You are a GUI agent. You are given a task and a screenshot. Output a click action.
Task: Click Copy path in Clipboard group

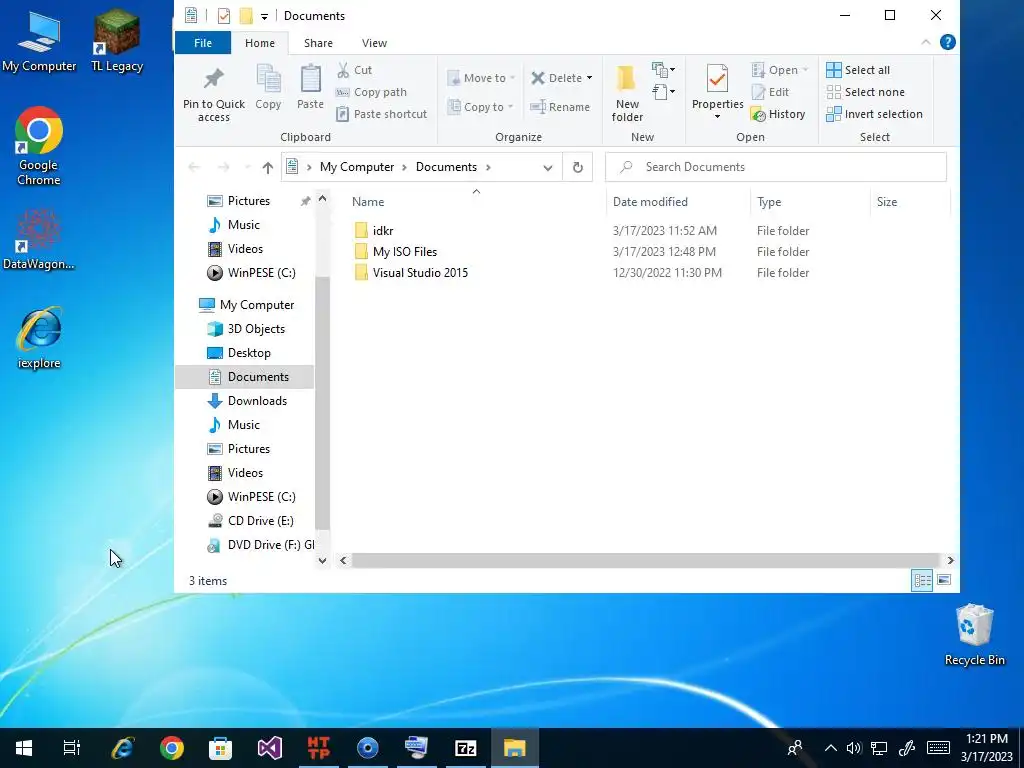[x=371, y=92]
